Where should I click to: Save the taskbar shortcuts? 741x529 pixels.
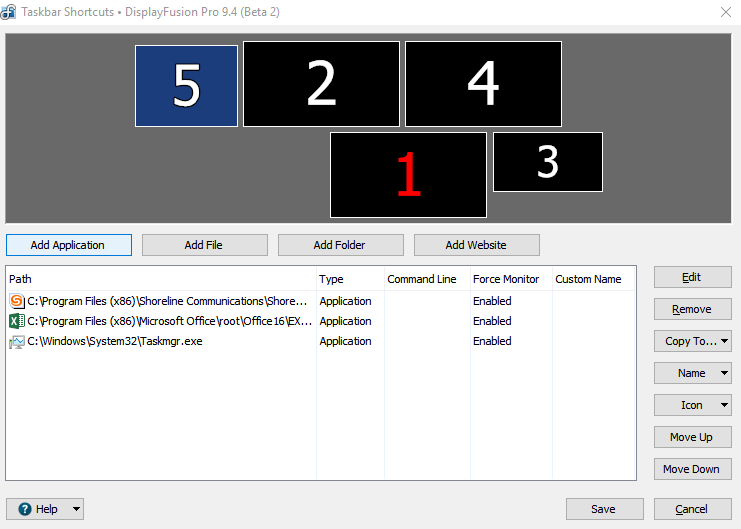click(603, 509)
